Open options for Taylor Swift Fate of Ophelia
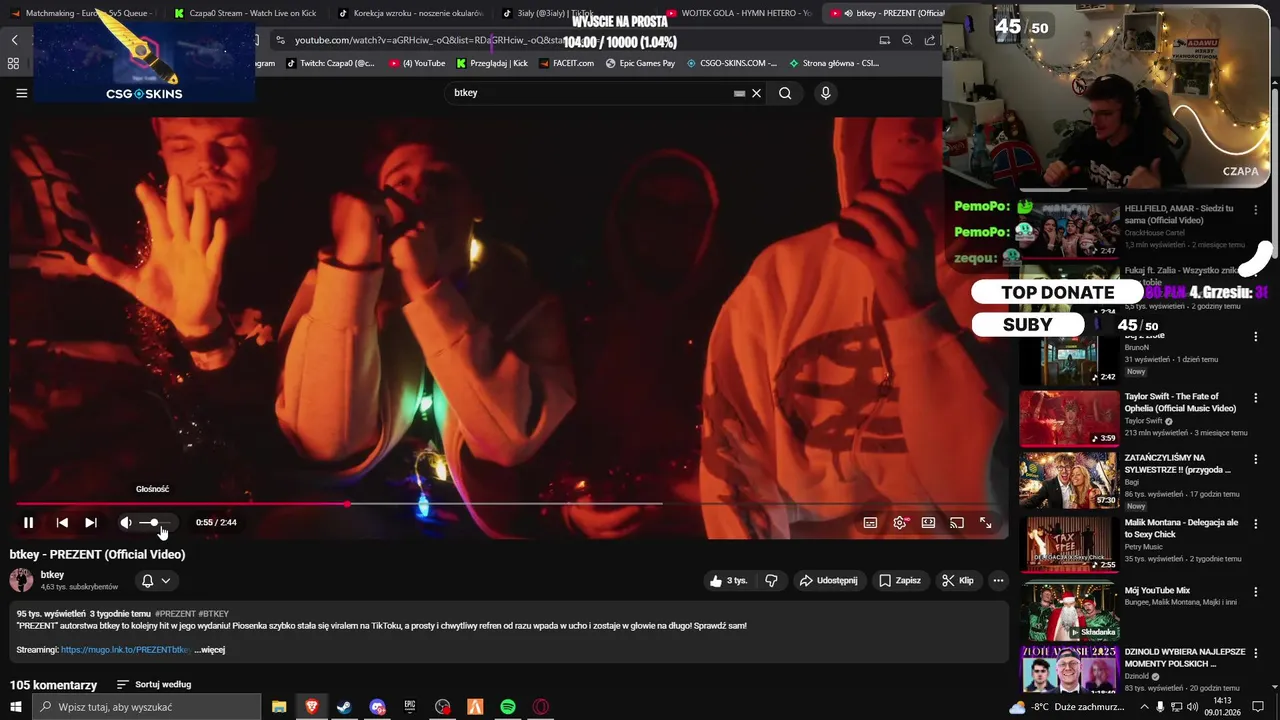This screenshot has height=720, width=1280. pos(1255,398)
